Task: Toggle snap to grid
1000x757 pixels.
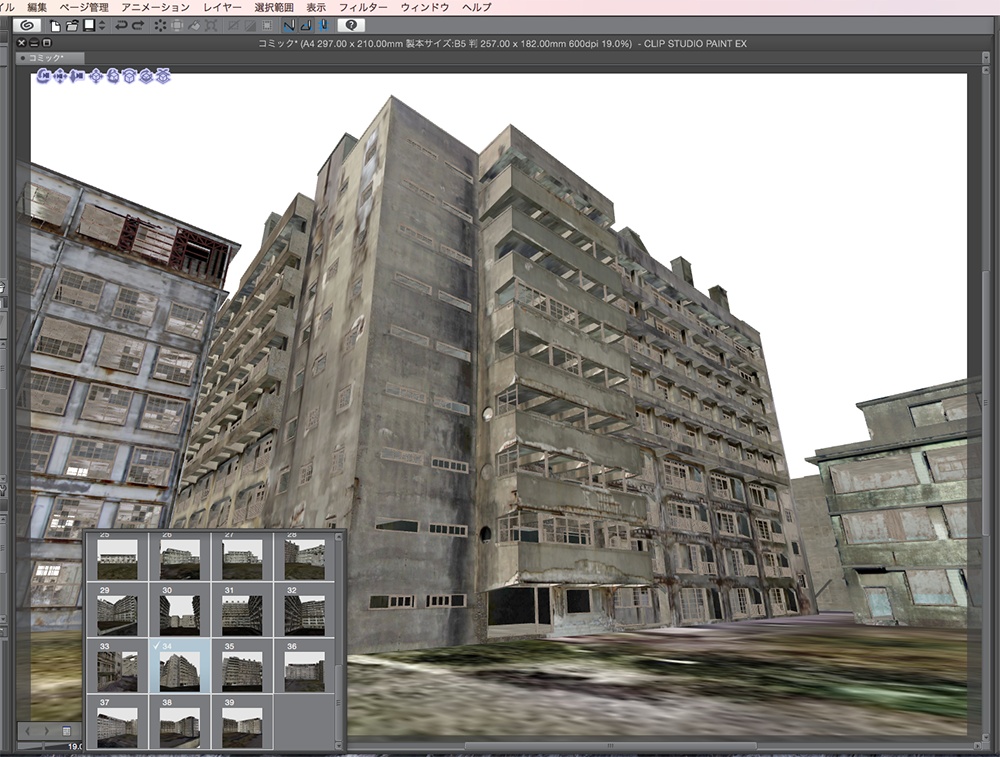Action: point(323,26)
